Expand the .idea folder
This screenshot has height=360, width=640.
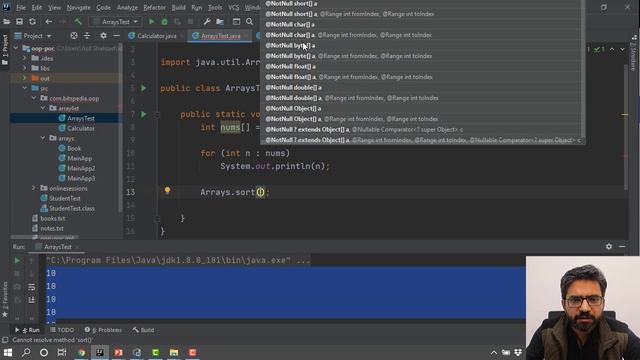click(24, 58)
